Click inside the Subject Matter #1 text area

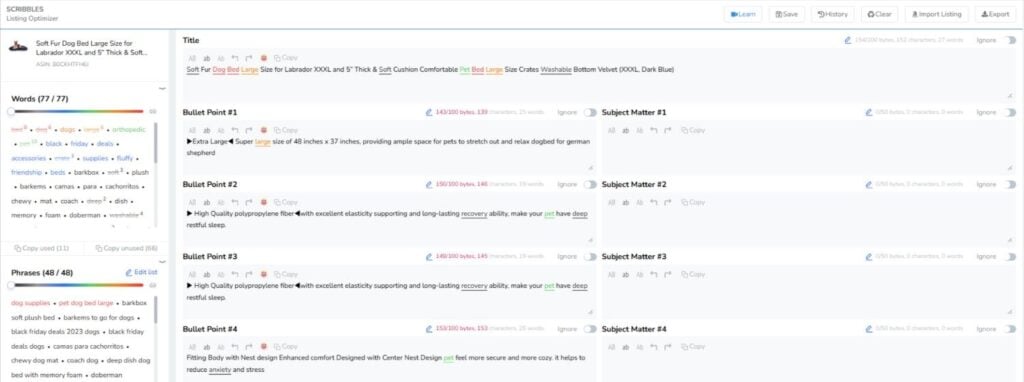[x=808, y=154]
